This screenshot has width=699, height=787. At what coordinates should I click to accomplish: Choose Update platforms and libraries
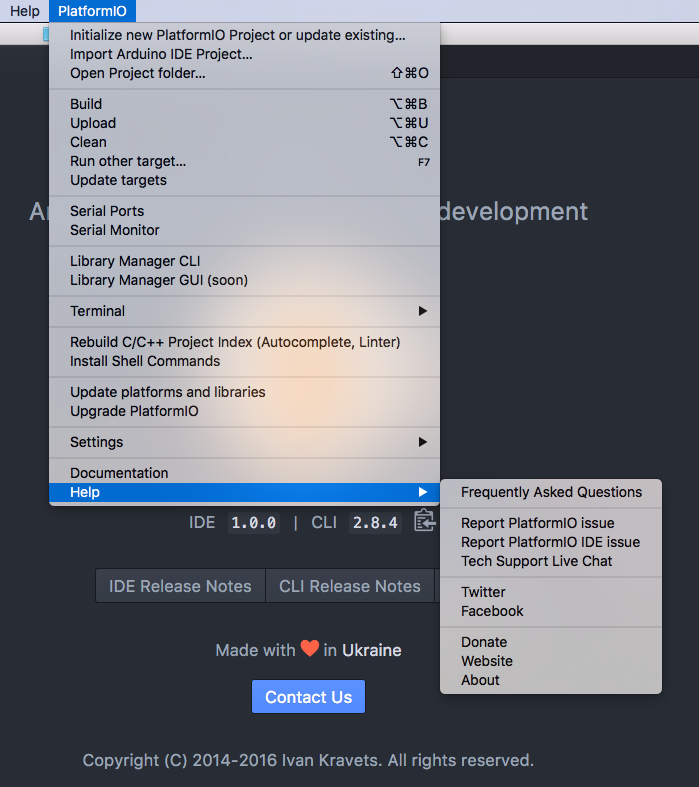(244, 392)
